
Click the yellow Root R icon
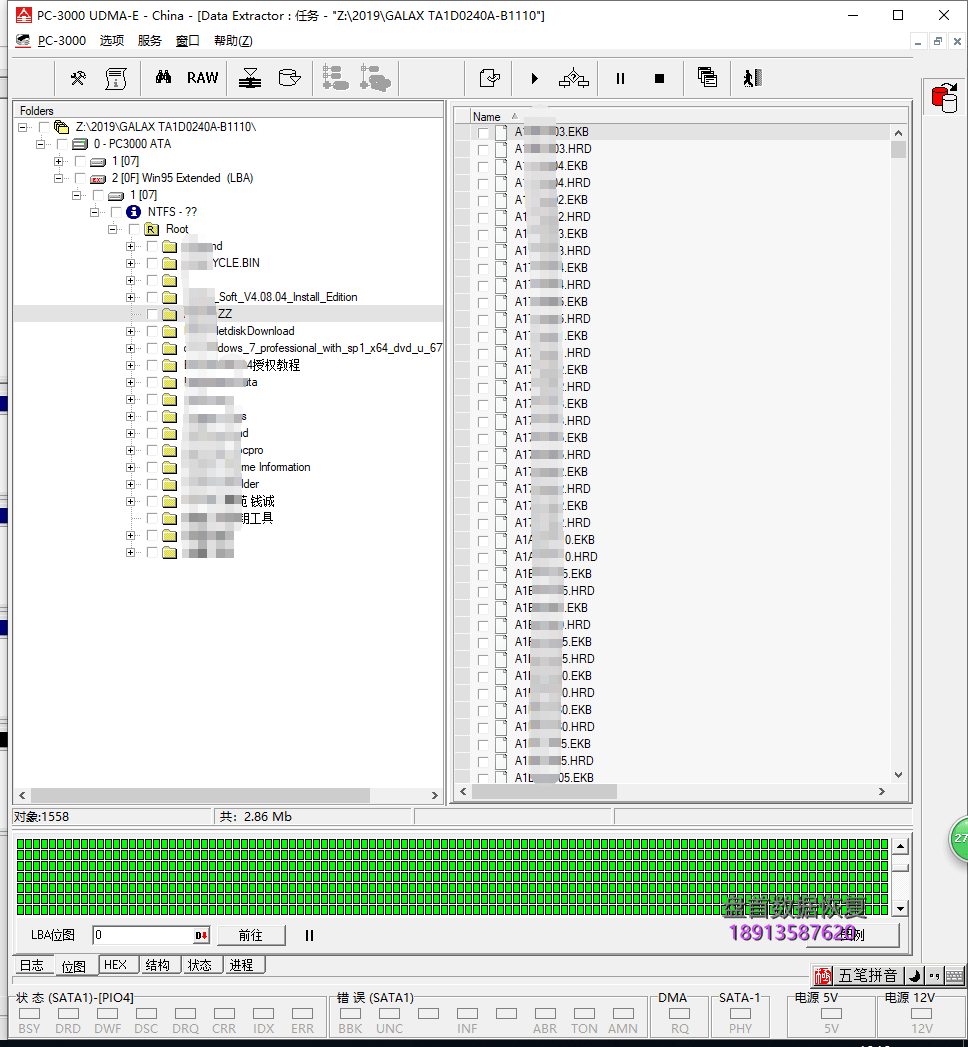coord(152,229)
